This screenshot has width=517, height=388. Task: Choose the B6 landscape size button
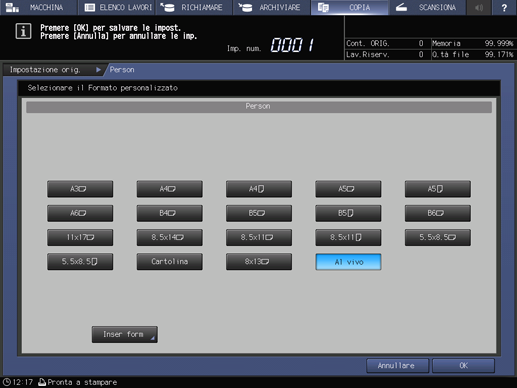click(x=438, y=213)
